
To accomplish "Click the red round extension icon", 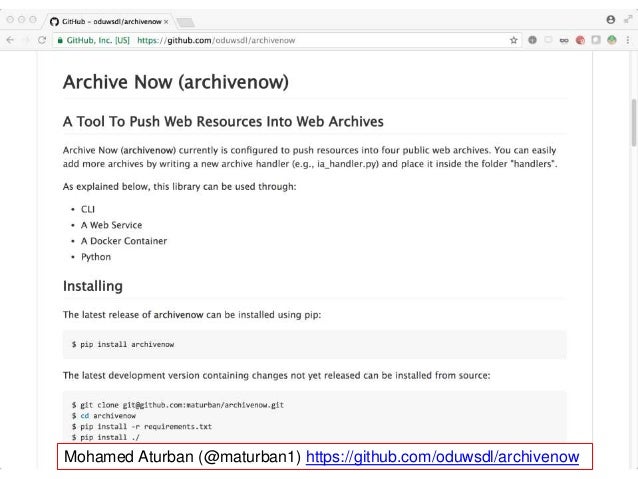I will (580, 40).
